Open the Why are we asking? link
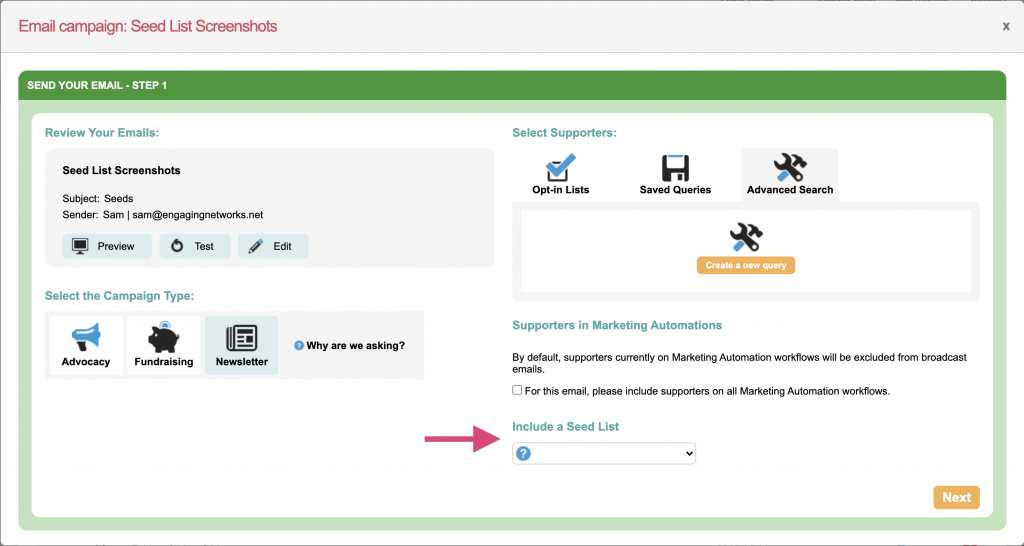Screen dimensions: 1024x546 click(x=355, y=346)
